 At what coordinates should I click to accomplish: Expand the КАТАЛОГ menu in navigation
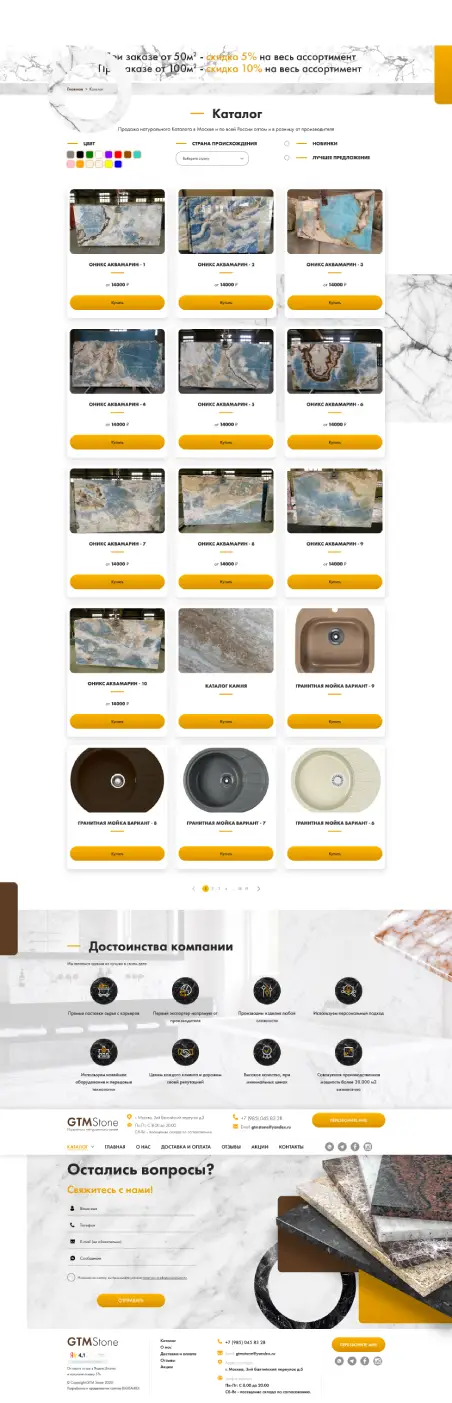pyautogui.click(x=80, y=1146)
